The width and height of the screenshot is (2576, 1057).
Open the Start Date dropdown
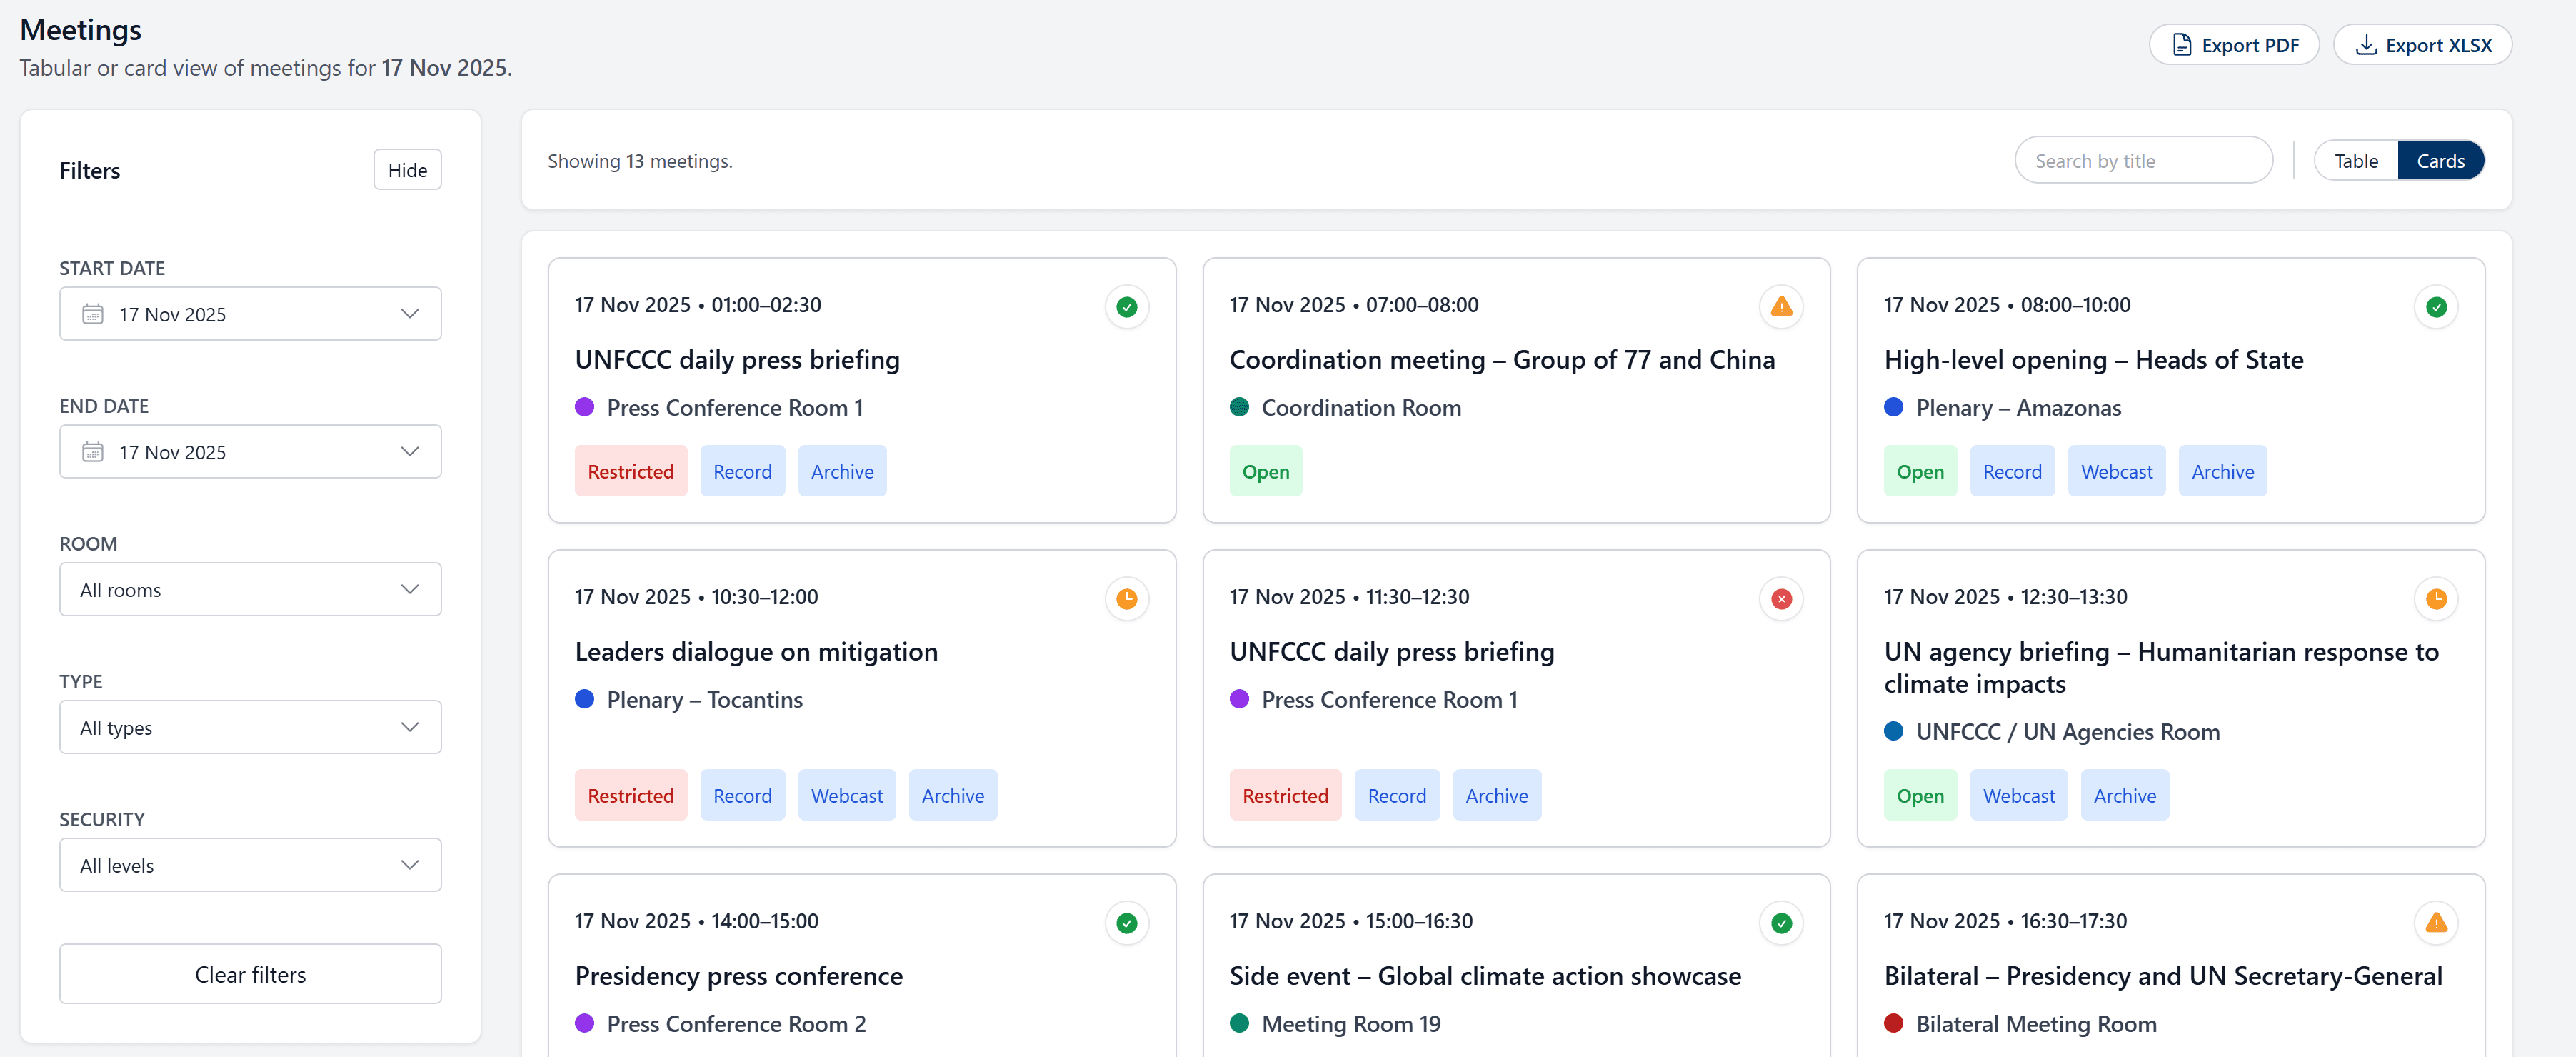click(x=250, y=314)
